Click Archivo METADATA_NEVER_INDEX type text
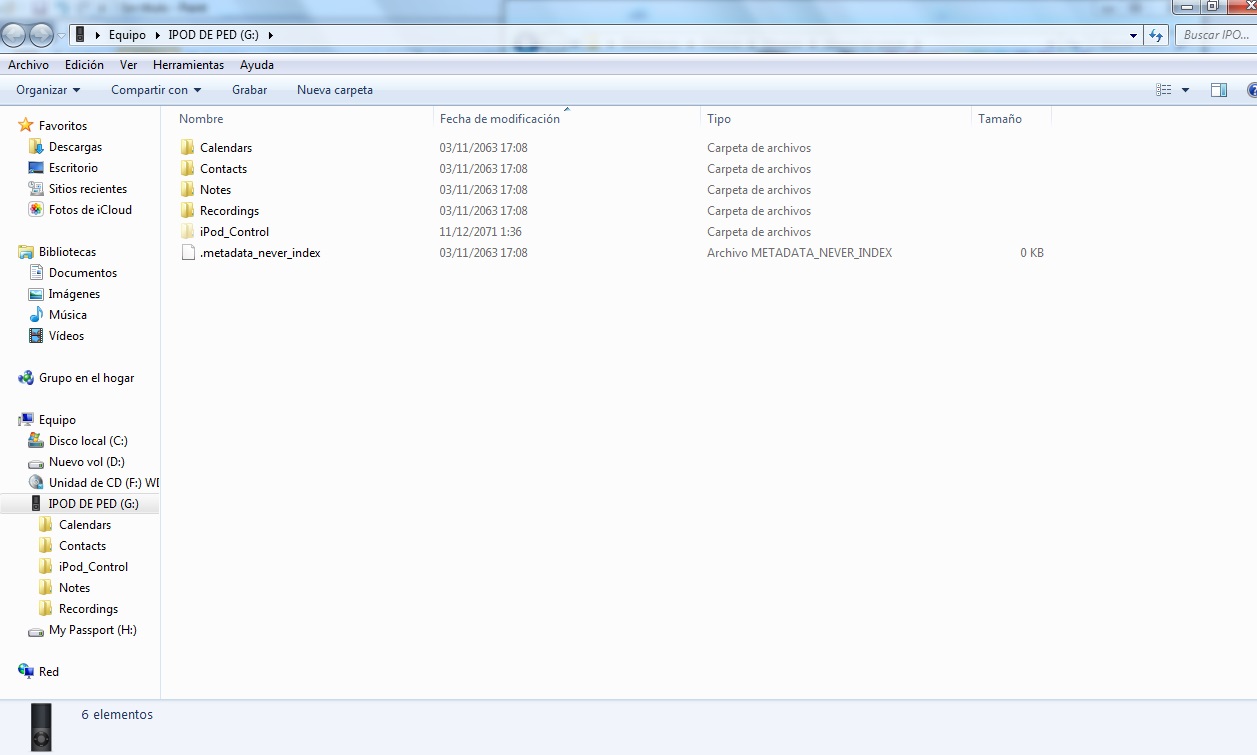This screenshot has width=1257, height=755. pos(799,253)
